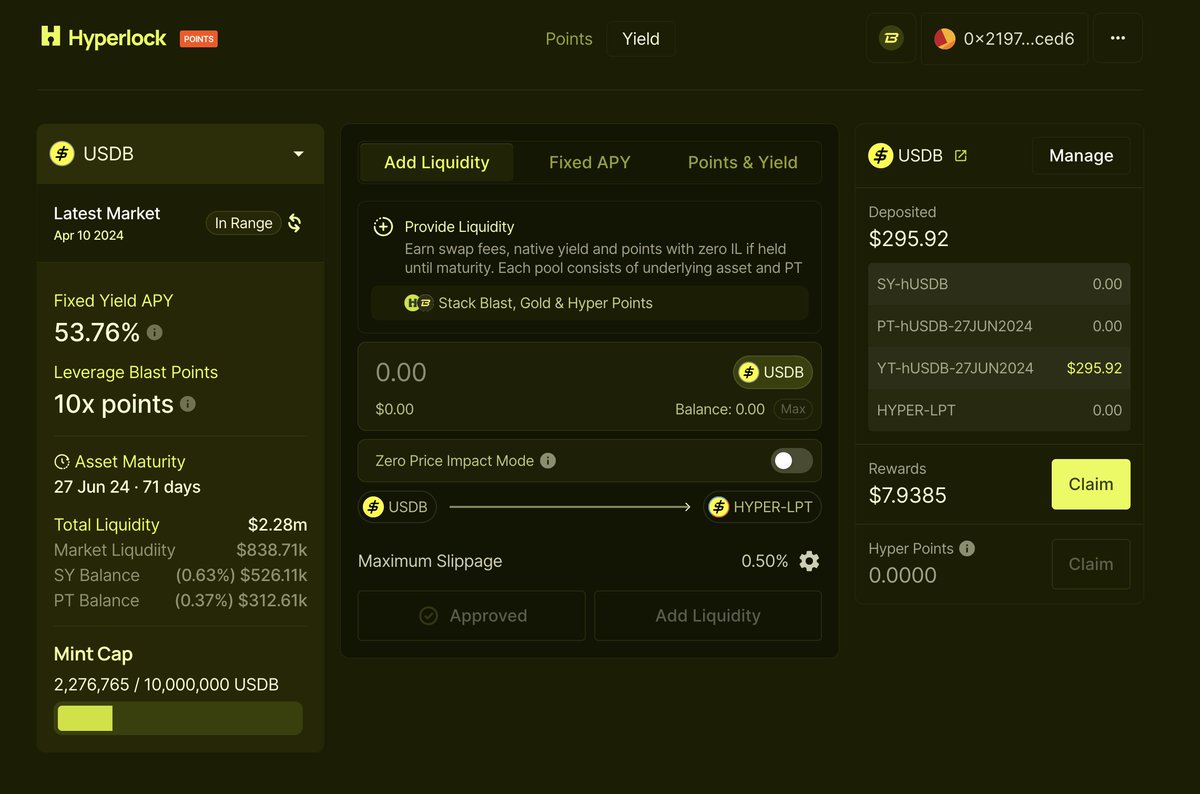The image size is (1200, 794).
Task: Toggle Zero Price Impact Mode switch
Action: tap(791, 461)
